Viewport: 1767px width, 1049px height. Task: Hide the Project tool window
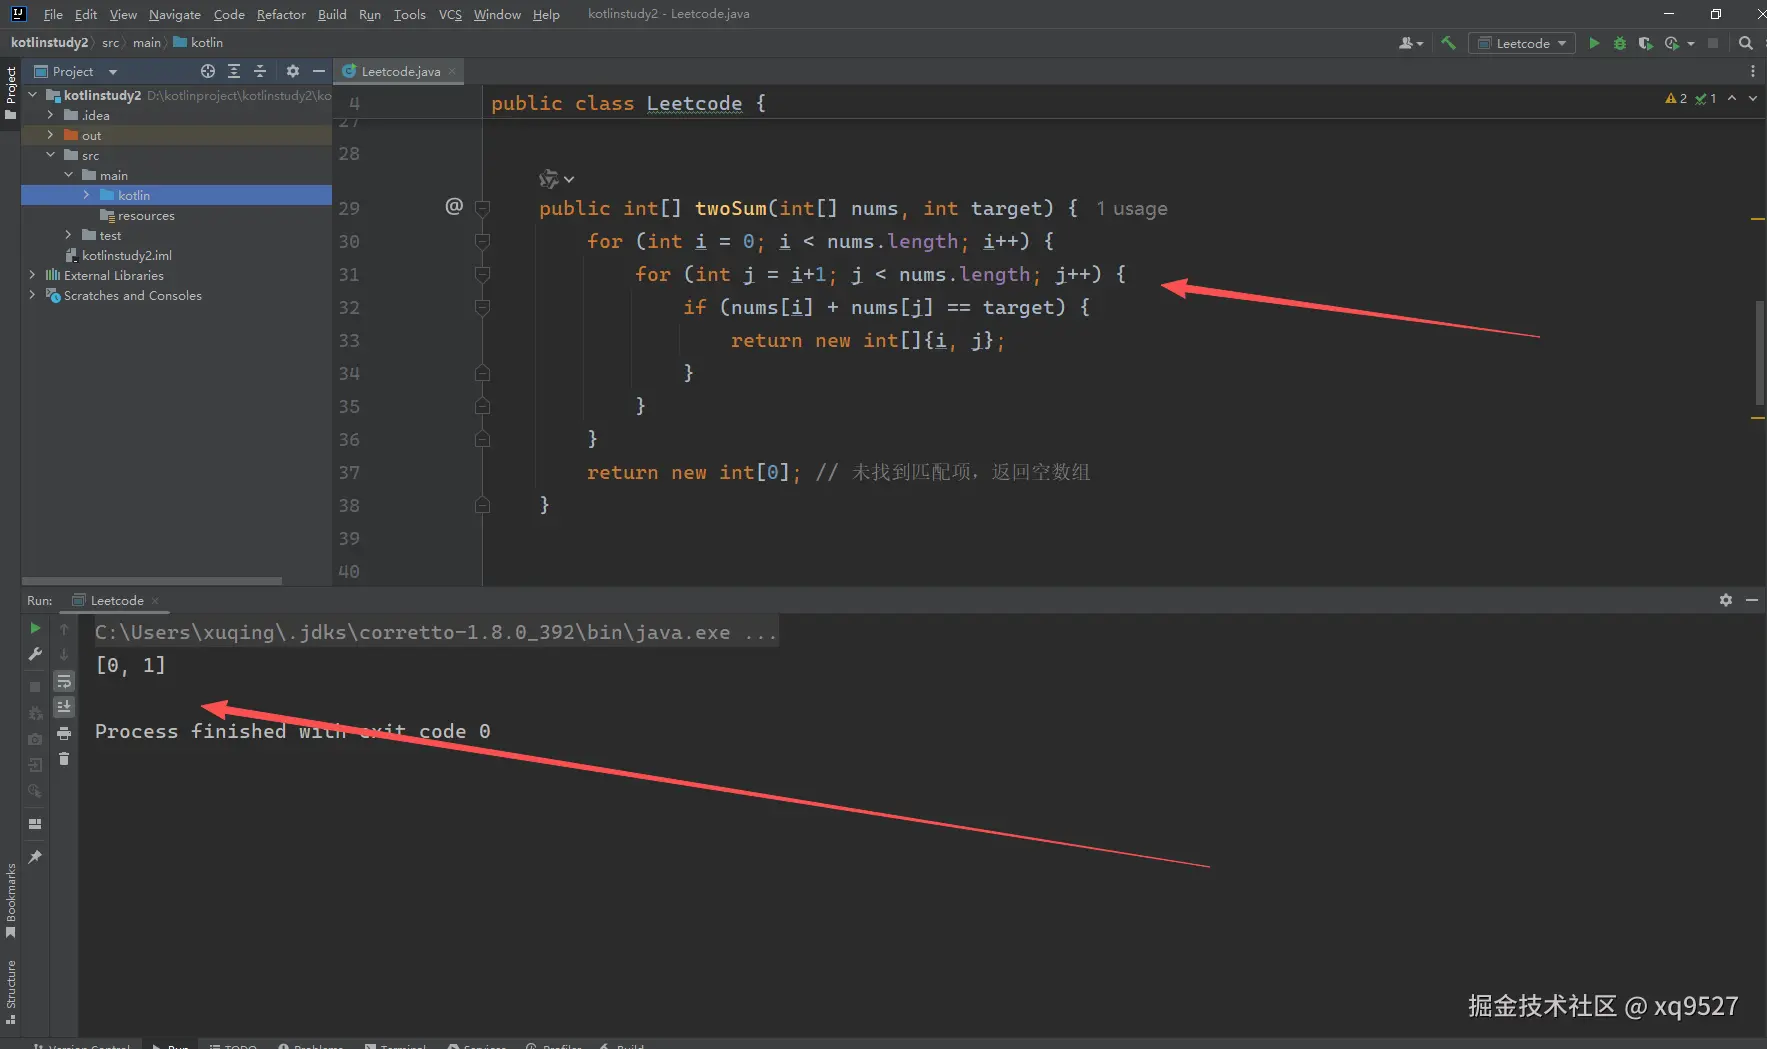click(319, 71)
